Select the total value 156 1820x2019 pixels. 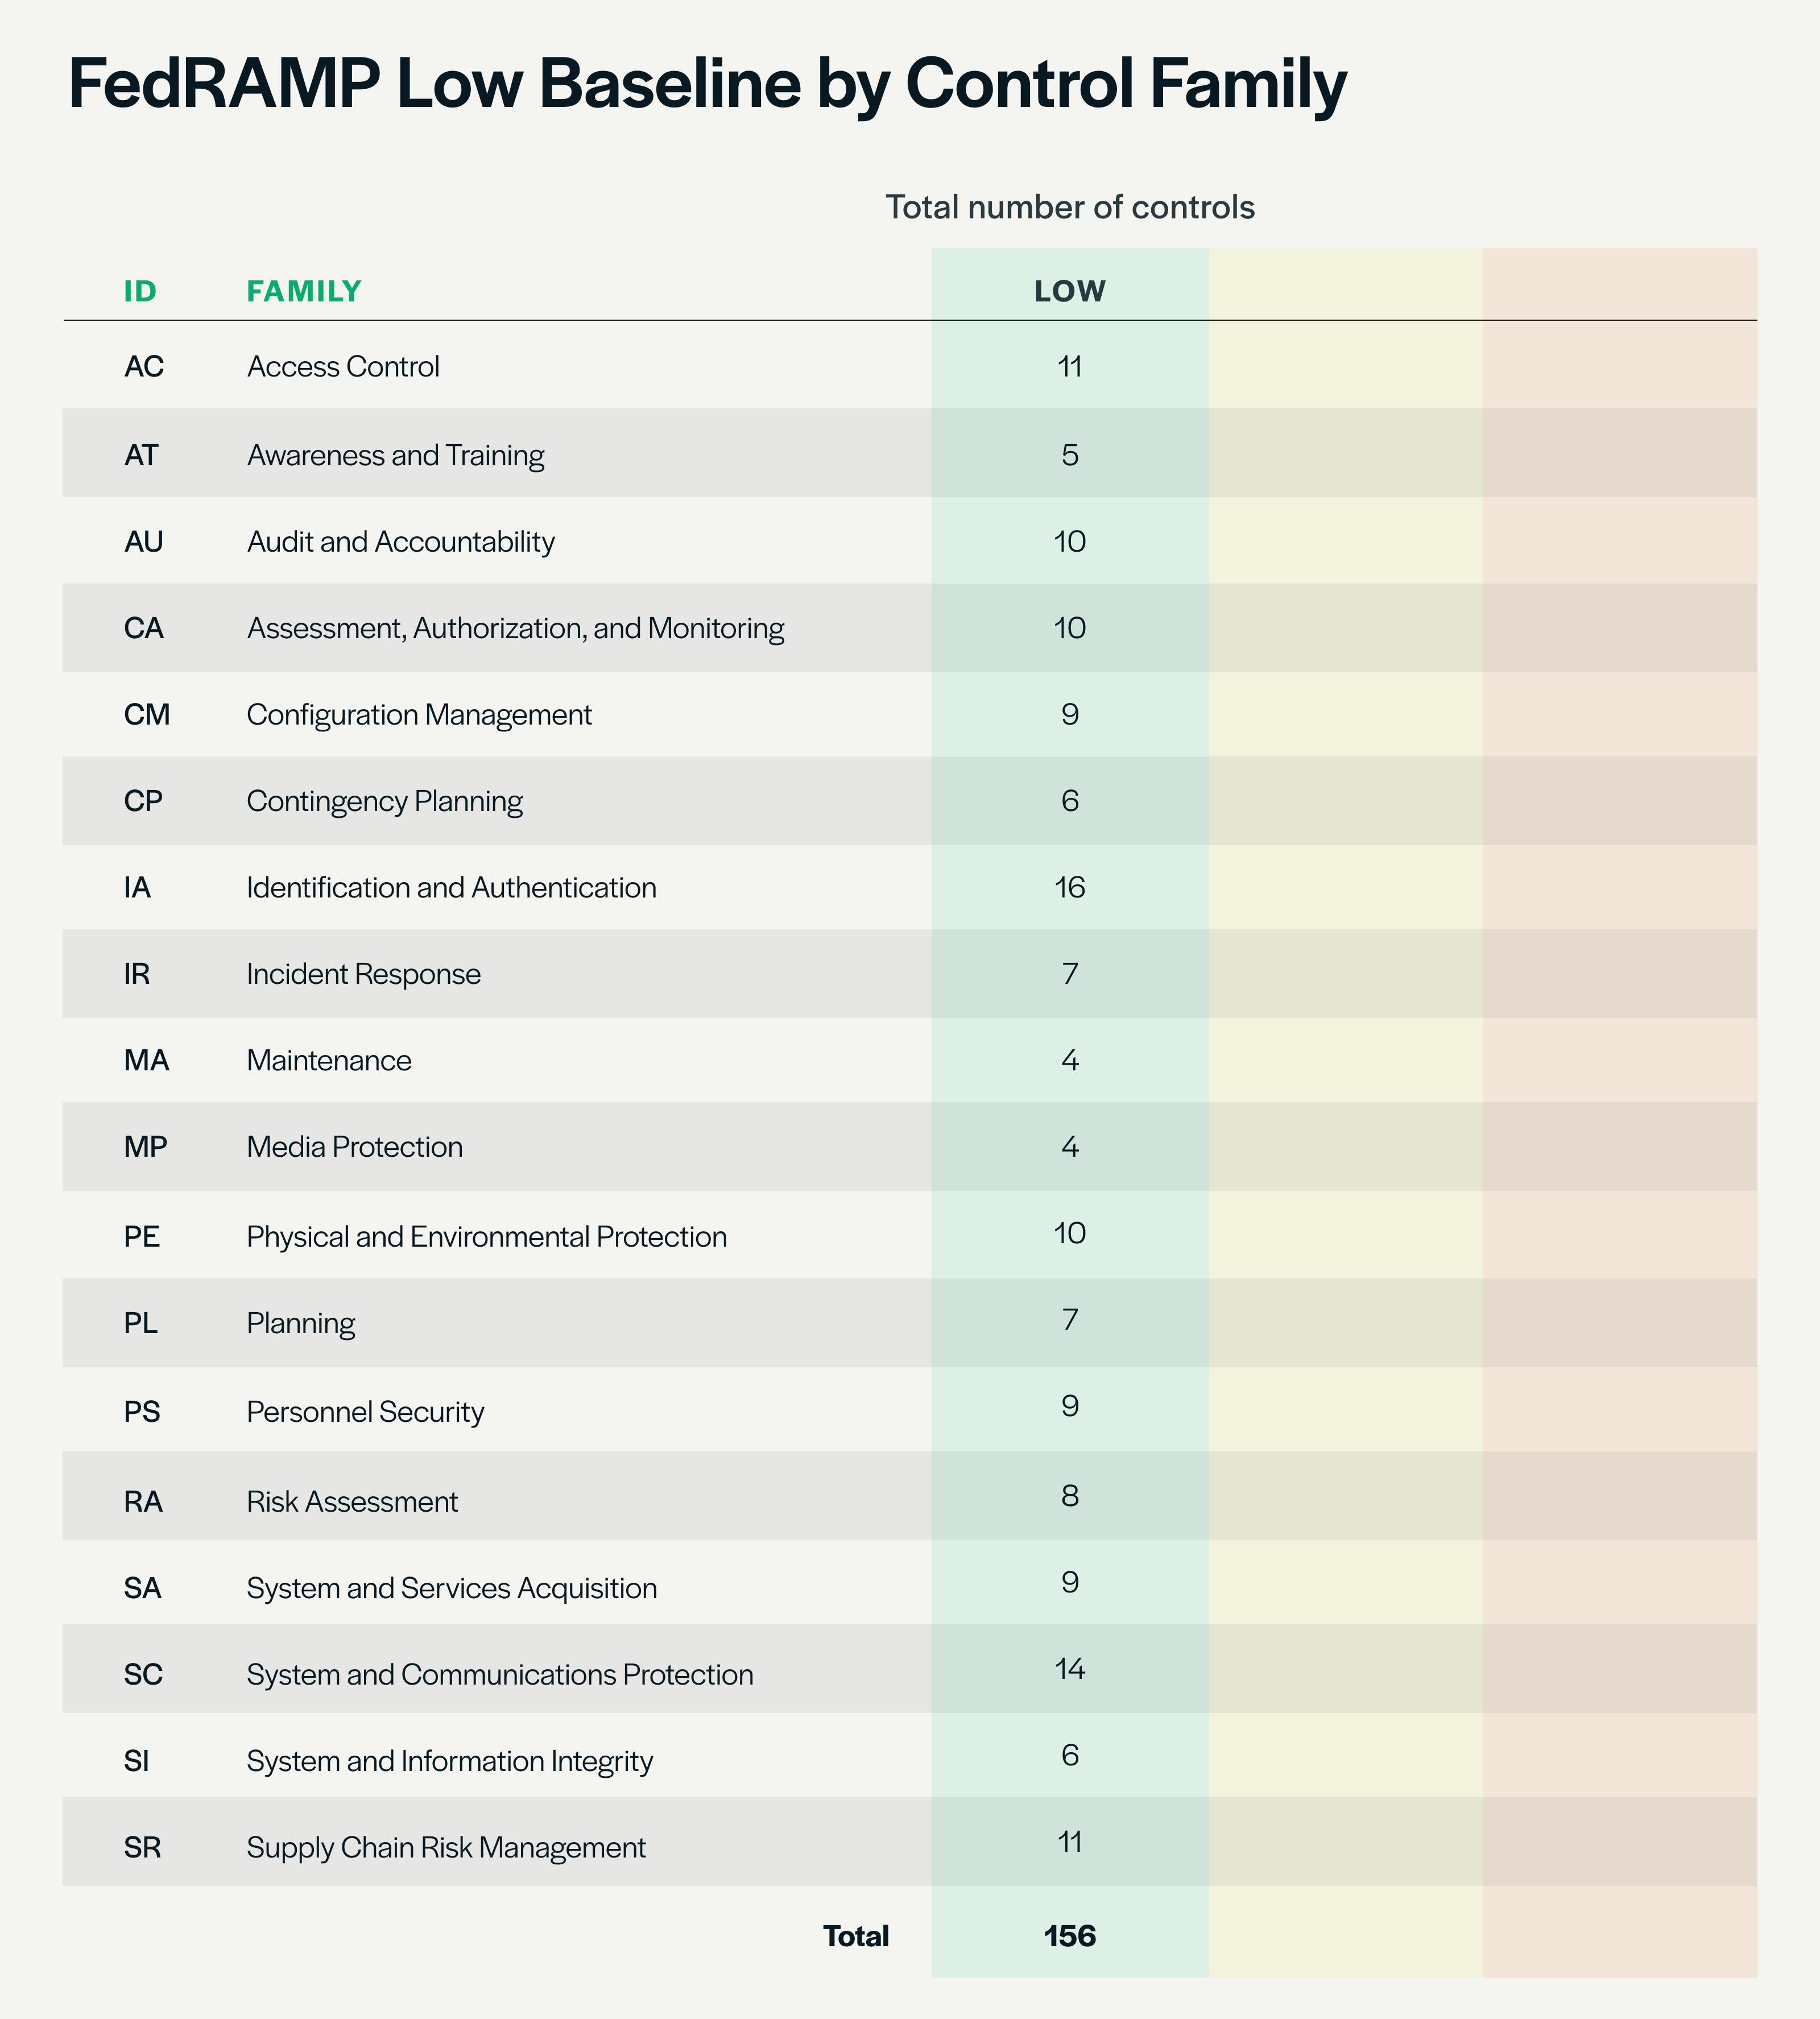(1069, 1936)
